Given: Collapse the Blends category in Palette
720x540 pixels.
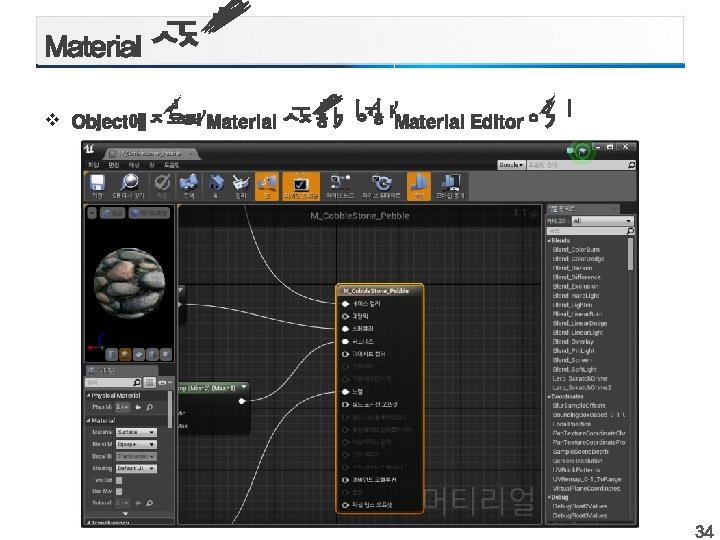Looking at the screenshot, I should tap(550, 240).
